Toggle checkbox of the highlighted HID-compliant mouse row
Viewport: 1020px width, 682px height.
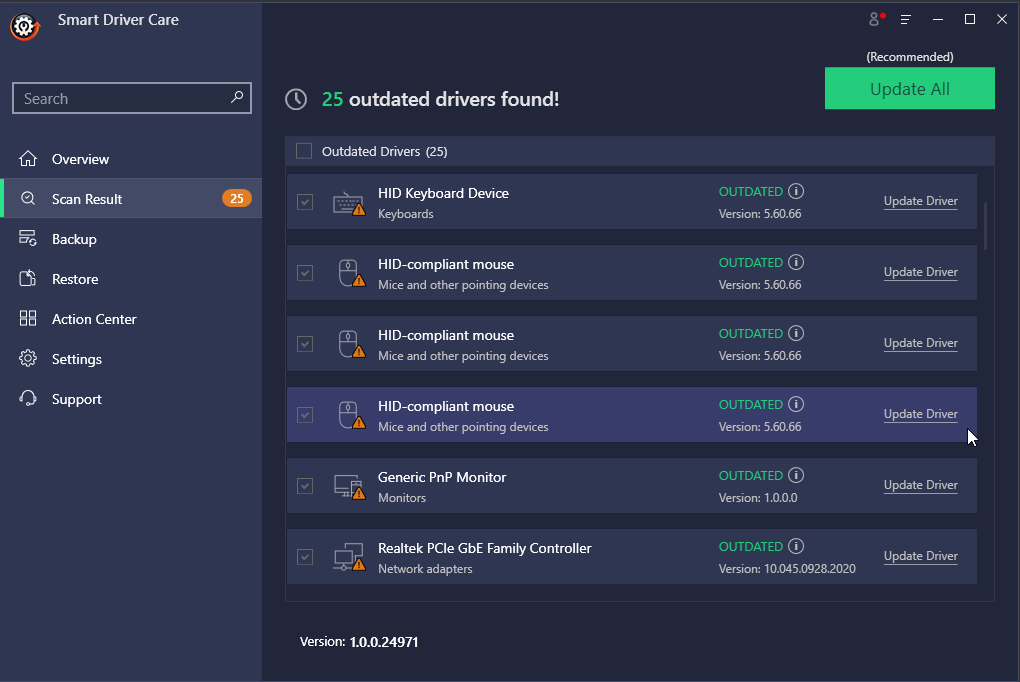coord(305,415)
